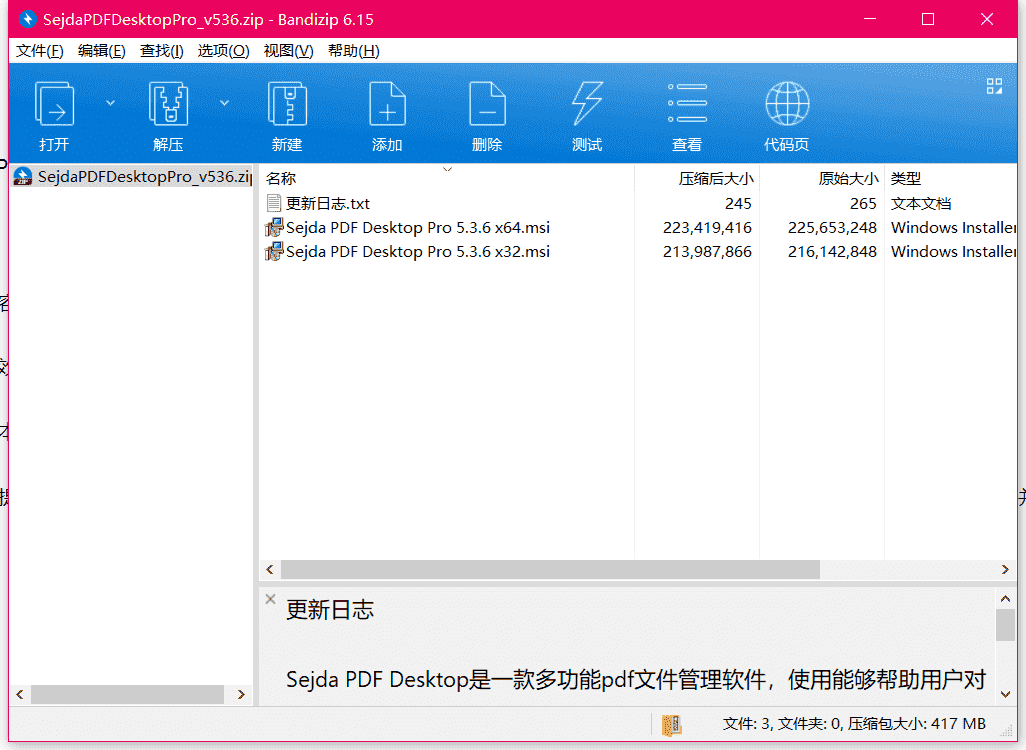The height and width of the screenshot is (750, 1026).
Task: Click the 解压 (Extract) toolbar icon
Action: click(x=168, y=103)
